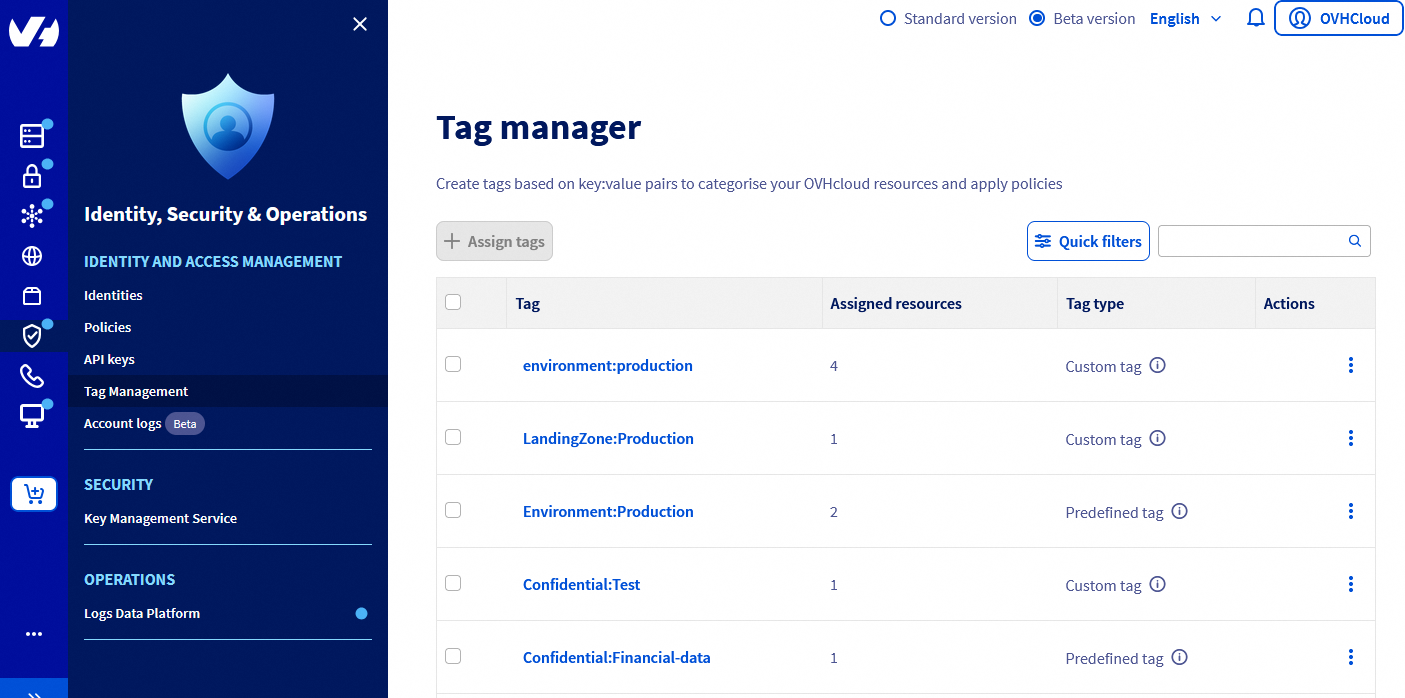Tick the checkbox next to environment:production
1405x698 pixels.
click(453, 364)
